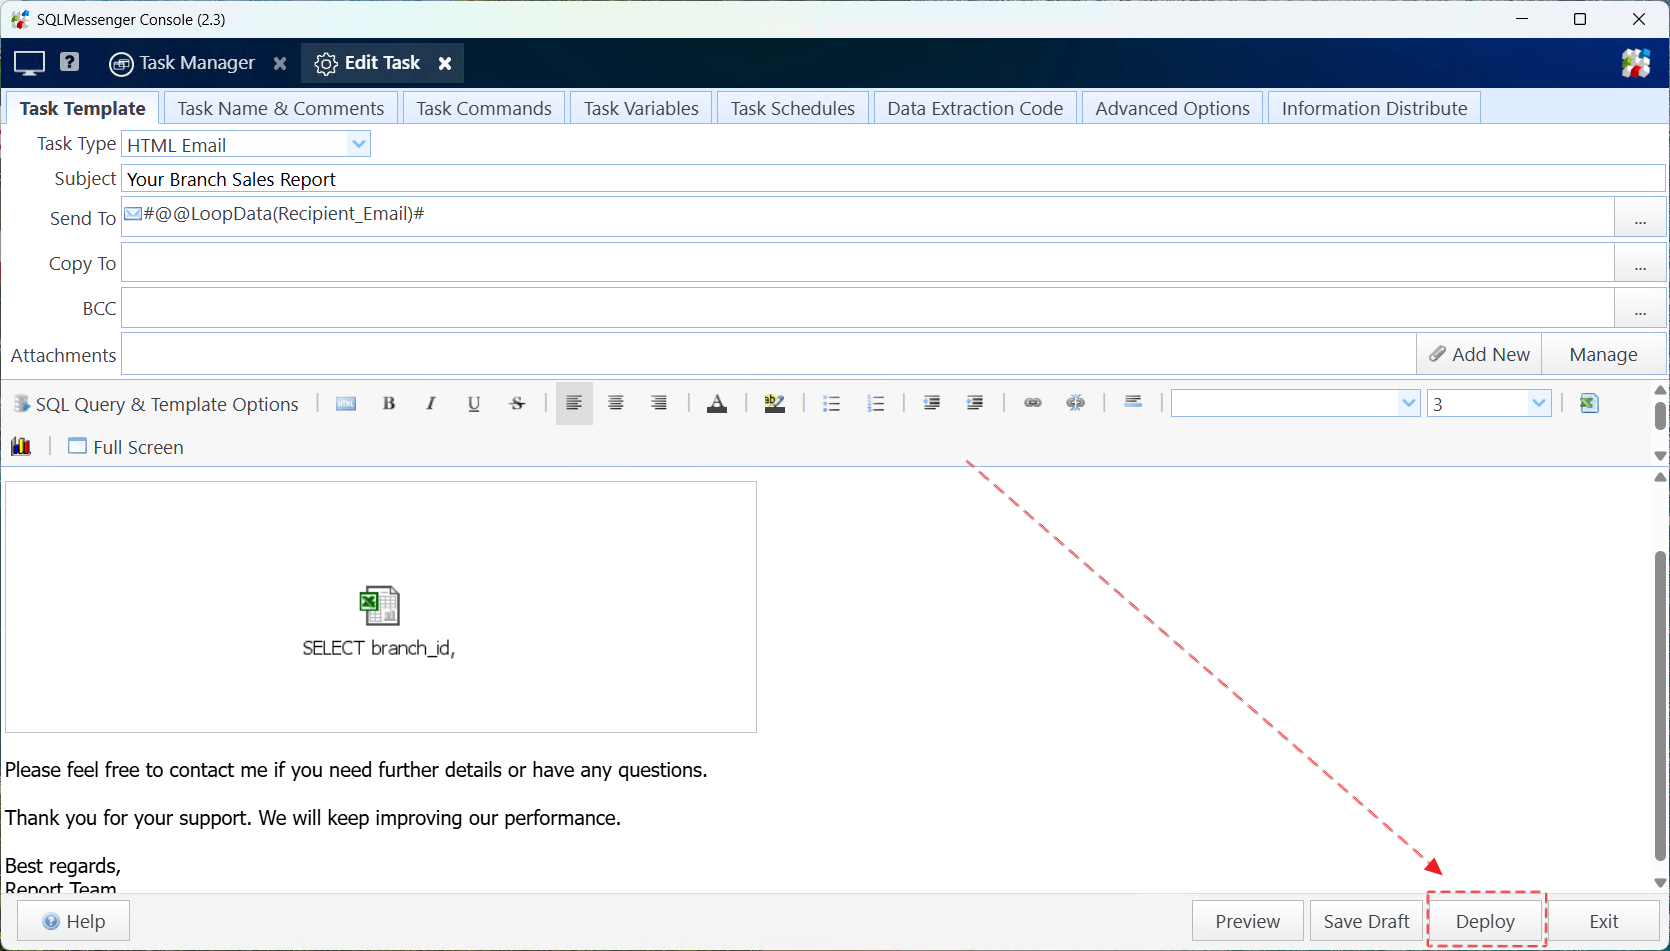Apply bold formatting to email body
The width and height of the screenshot is (1670, 951).
pyautogui.click(x=389, y=403)
